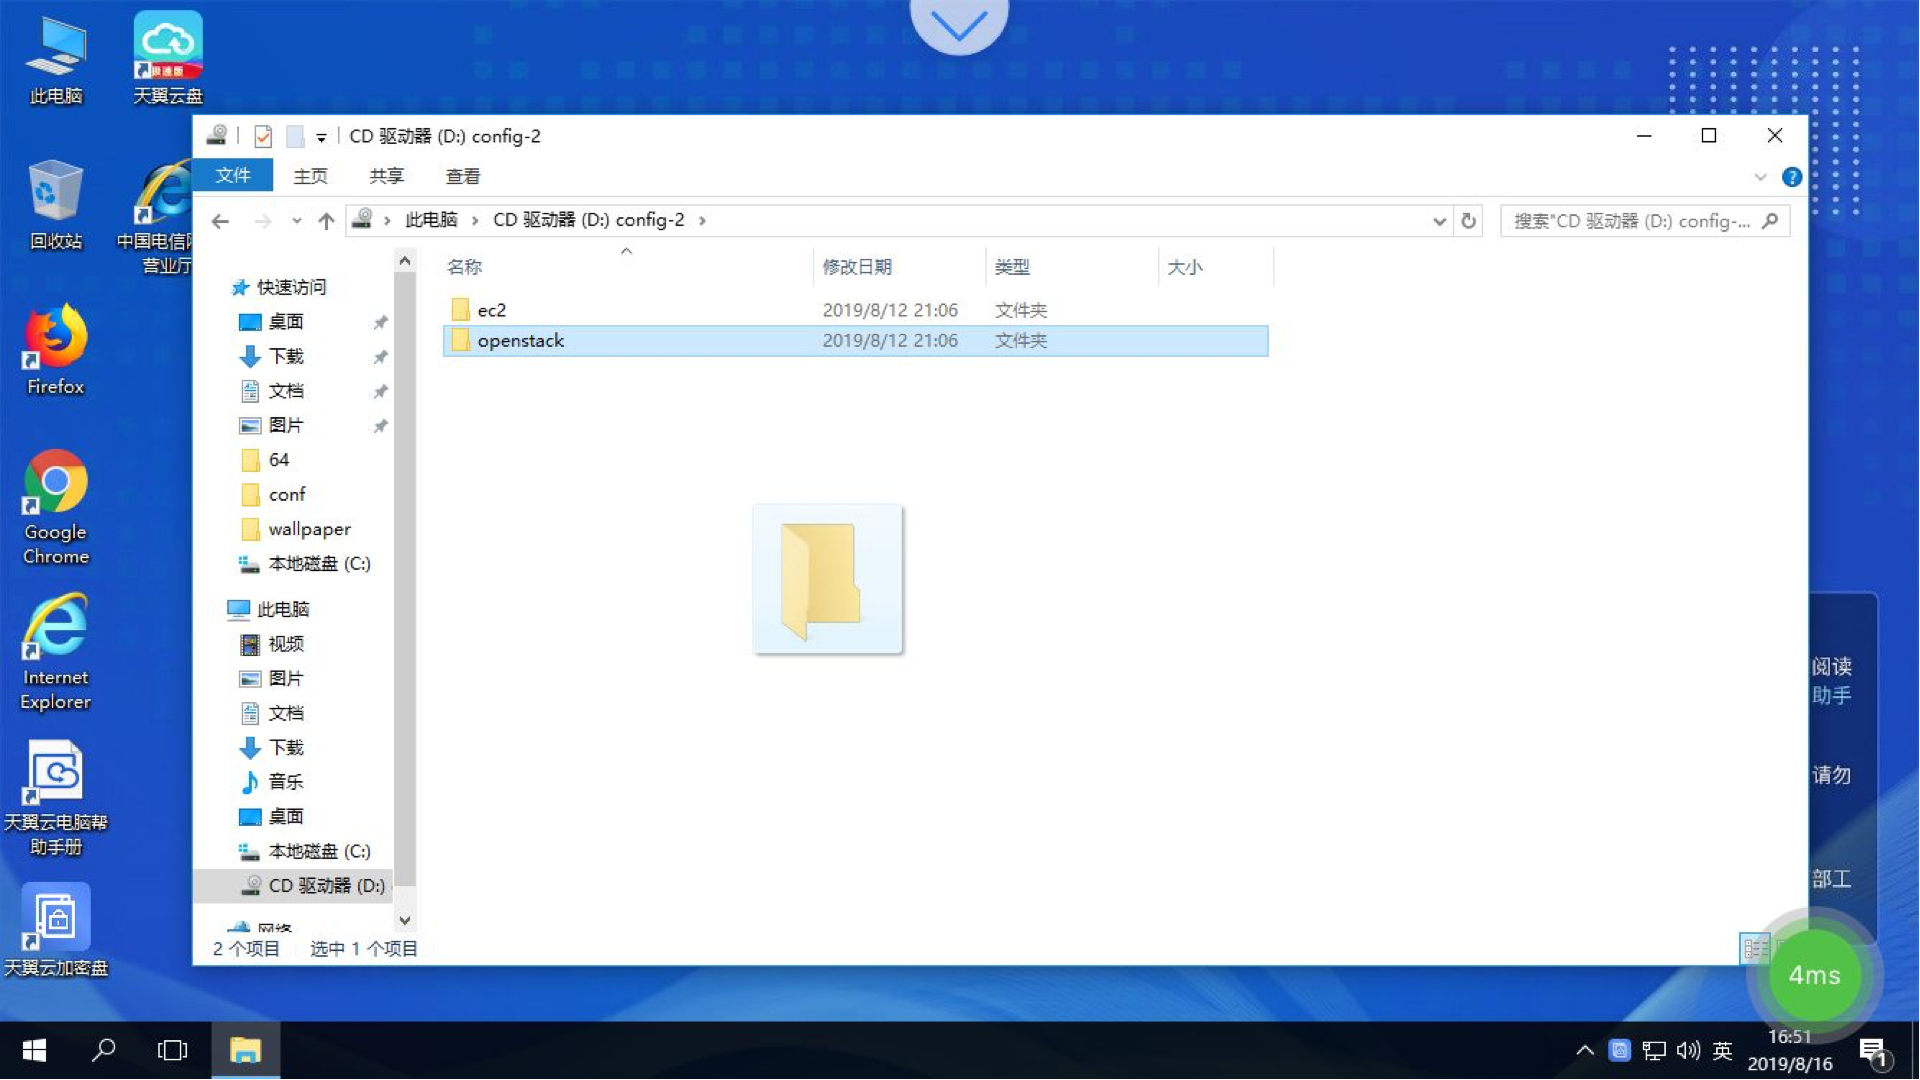
Task: Click the refresh navigation button
Action: 1469,220
